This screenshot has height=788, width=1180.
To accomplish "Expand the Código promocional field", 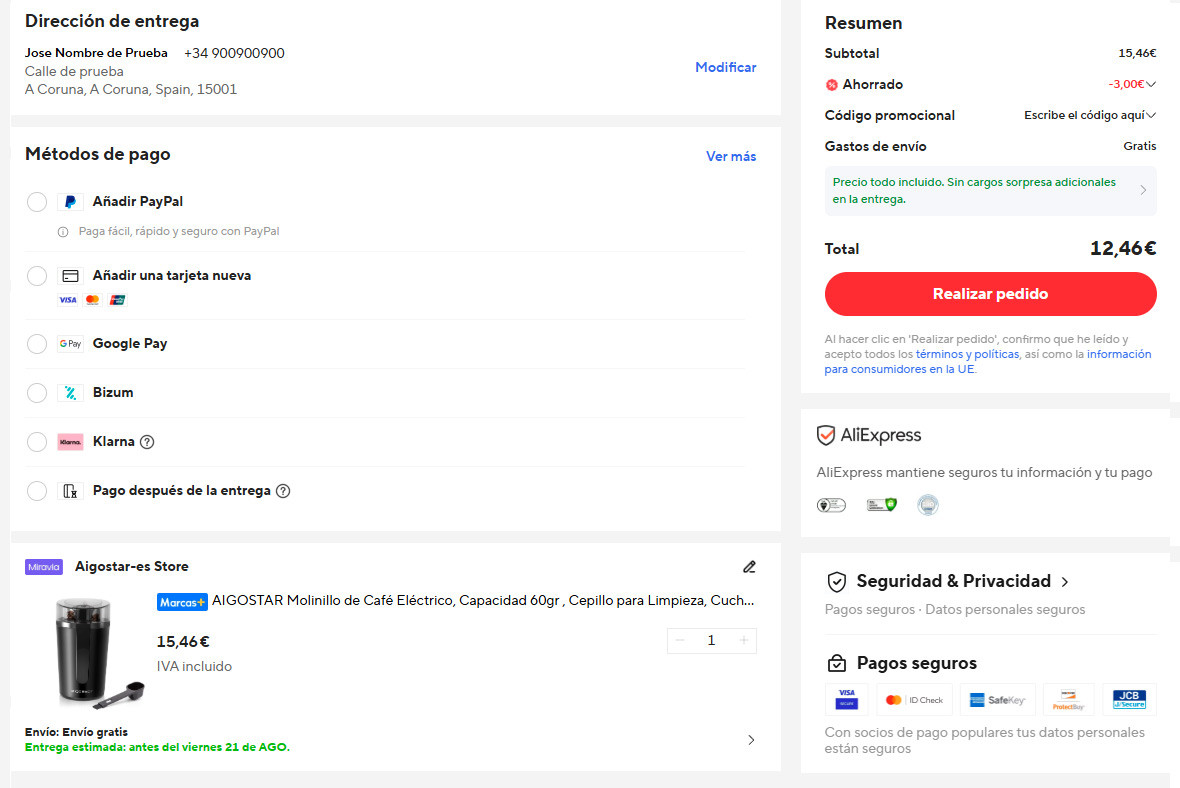I will (x=1090, y=115).
